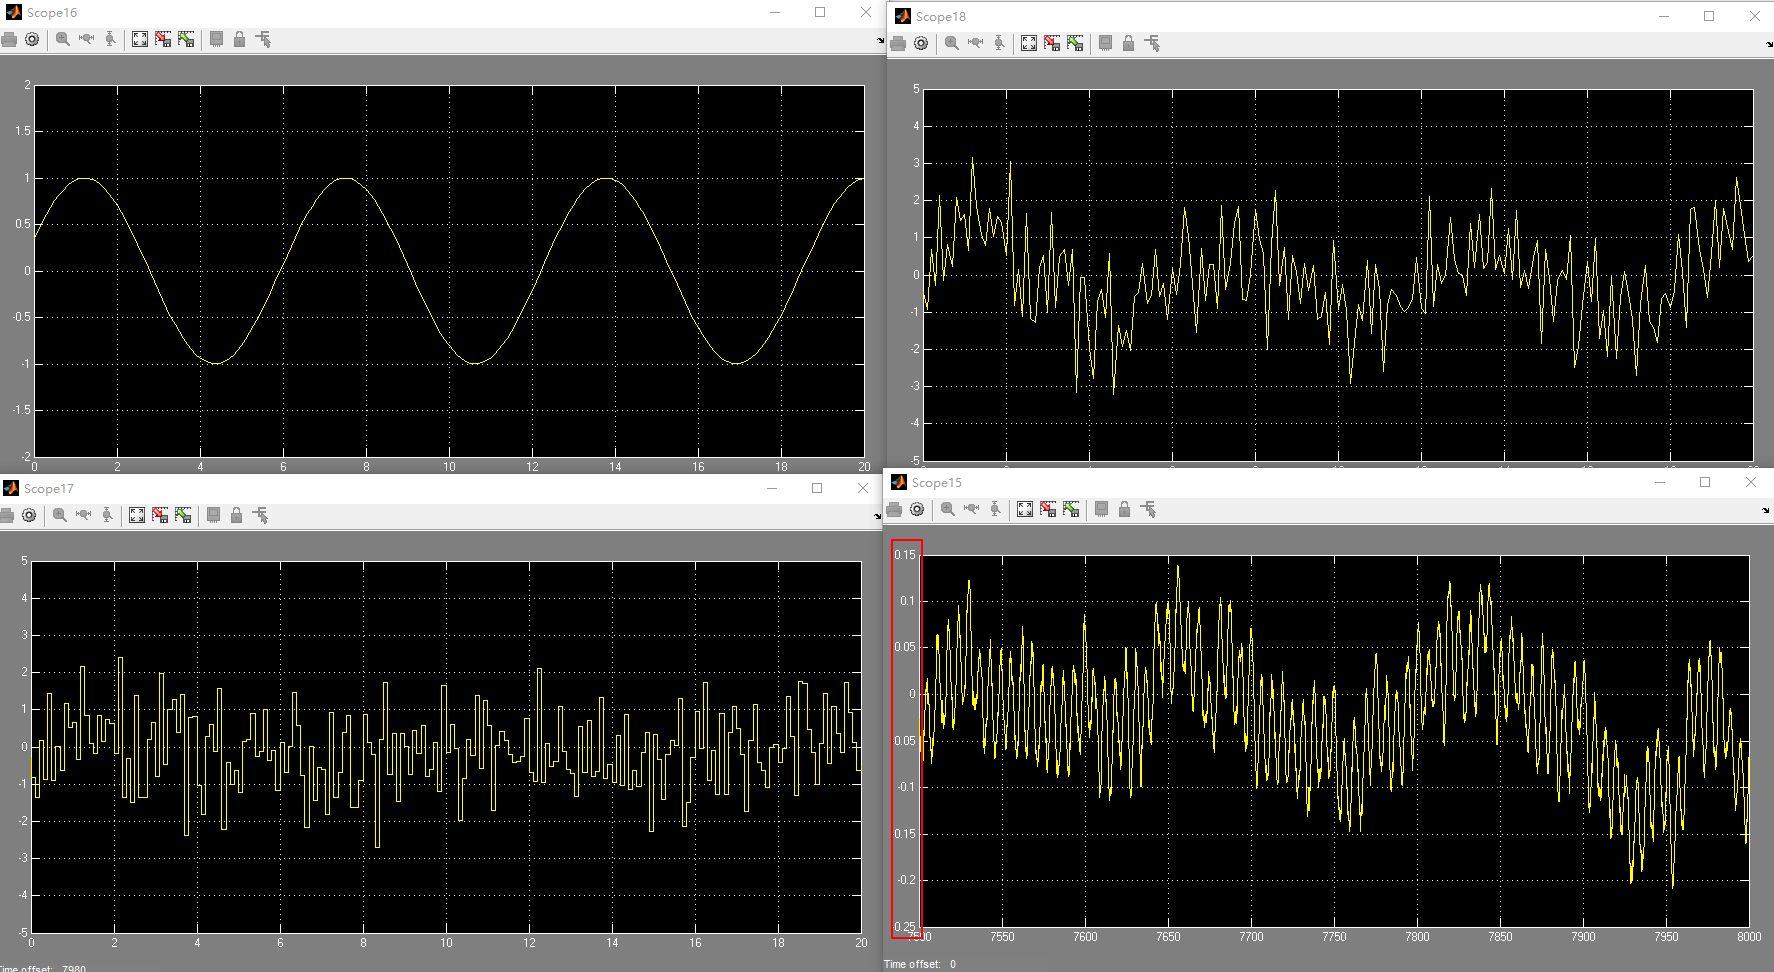Select the Zoom tool in Scope17
Viewport: 1774px width, 972px height.
[x=60, y=515]
